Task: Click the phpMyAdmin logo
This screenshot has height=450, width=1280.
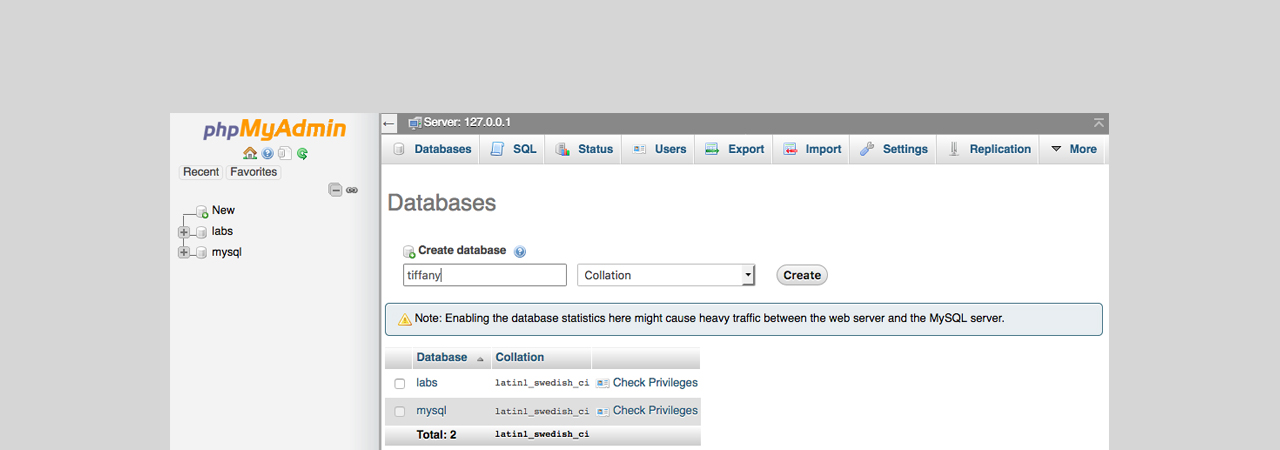Action: tap(275, 130)
